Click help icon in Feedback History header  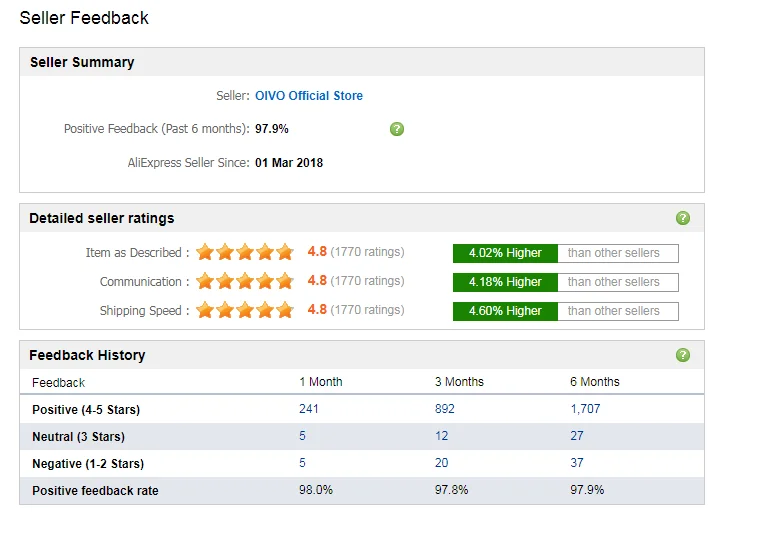tap(682, 355)
